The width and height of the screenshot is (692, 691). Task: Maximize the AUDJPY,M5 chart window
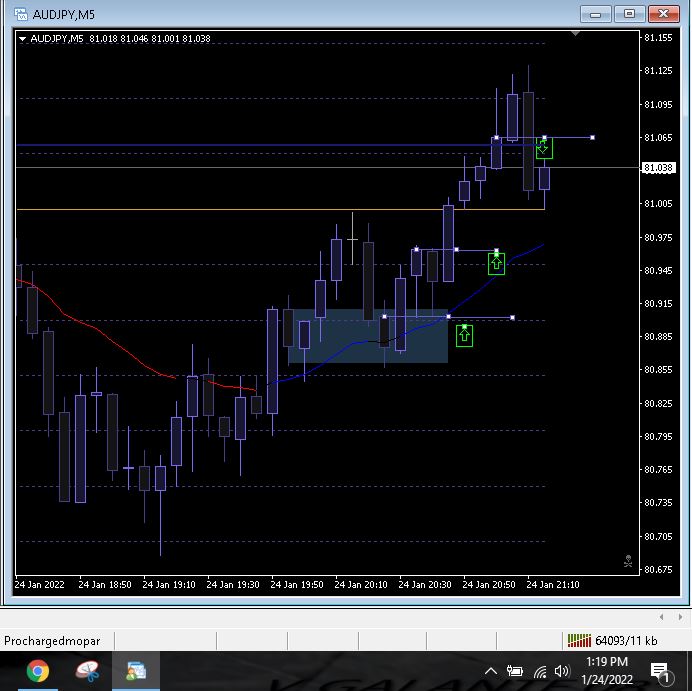[629, 14]
